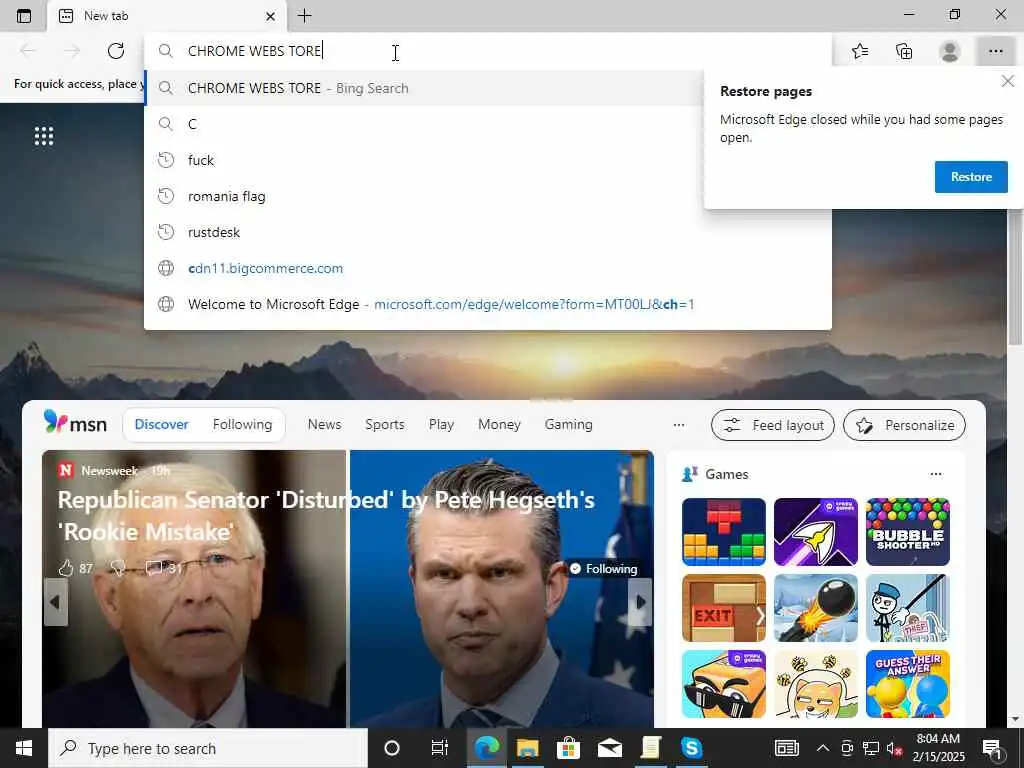Launch the sunglasses cube game thumbnail
Screen dimensions: 1024x768
coord(724,684)
